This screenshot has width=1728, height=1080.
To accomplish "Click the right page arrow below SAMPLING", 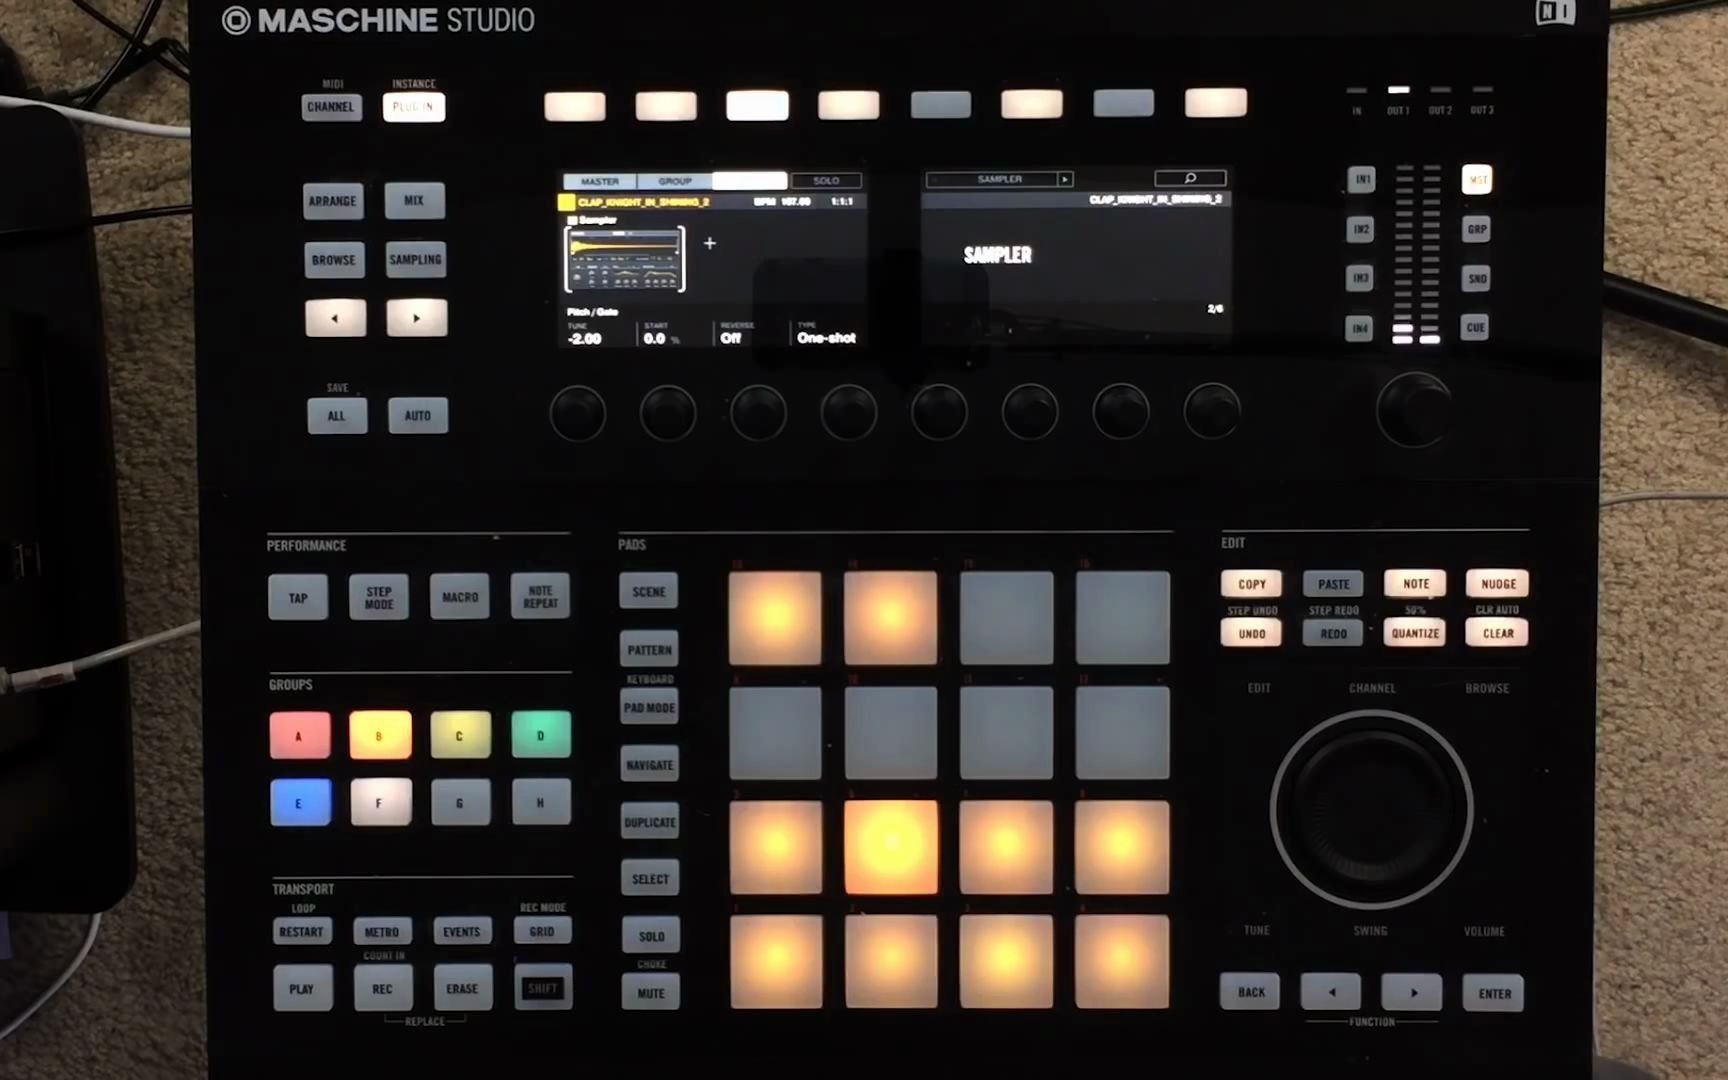I will 417,318.
